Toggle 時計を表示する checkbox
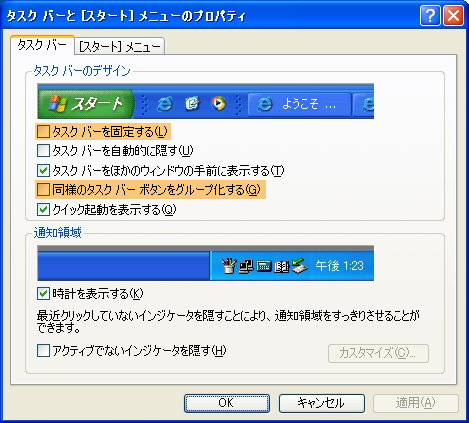This screenshot has width=469, height=423. [x=43, y=294]
